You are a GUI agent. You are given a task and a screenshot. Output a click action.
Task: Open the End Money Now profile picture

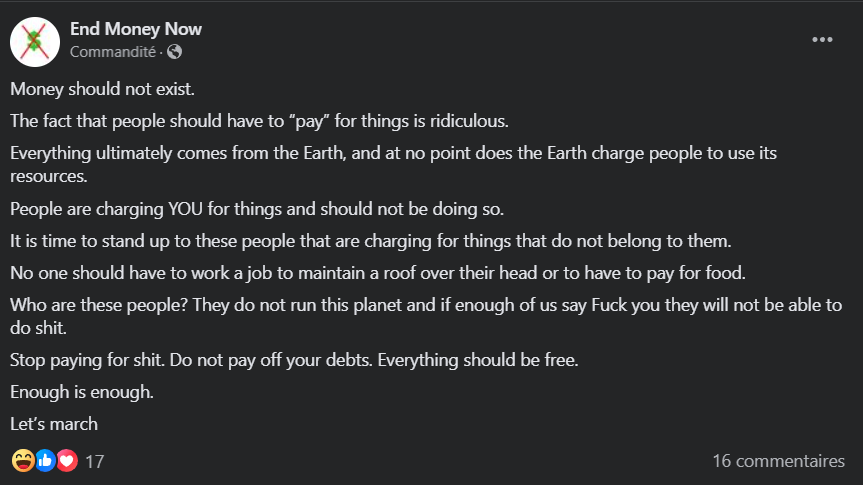tap(35, 42)
